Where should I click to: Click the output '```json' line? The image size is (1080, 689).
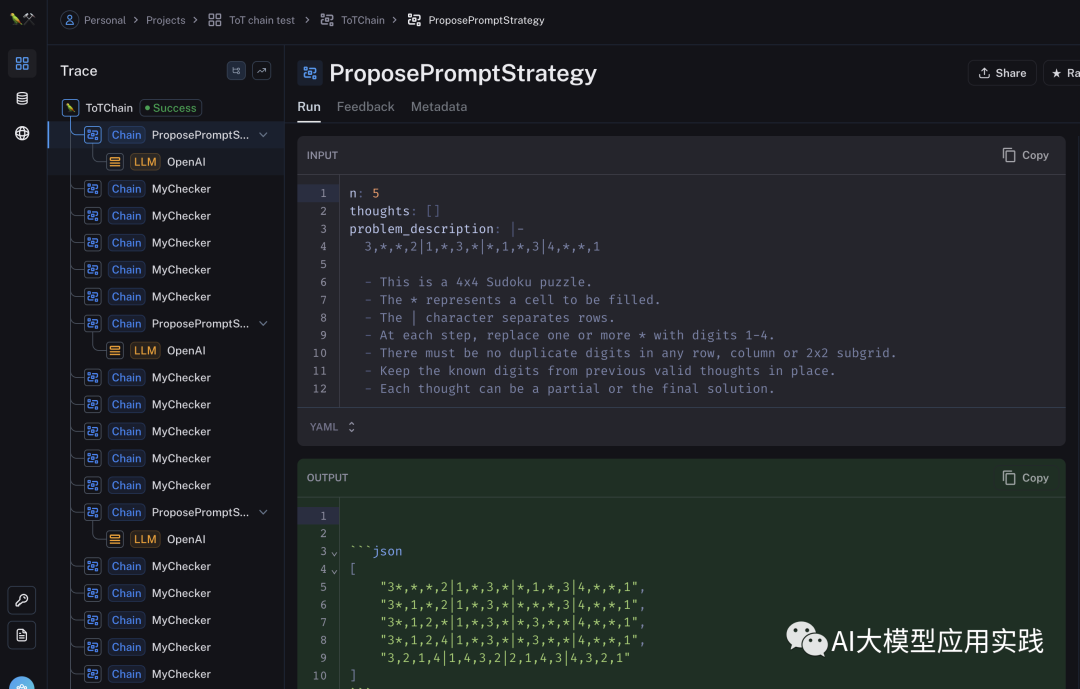coord(376,551)
